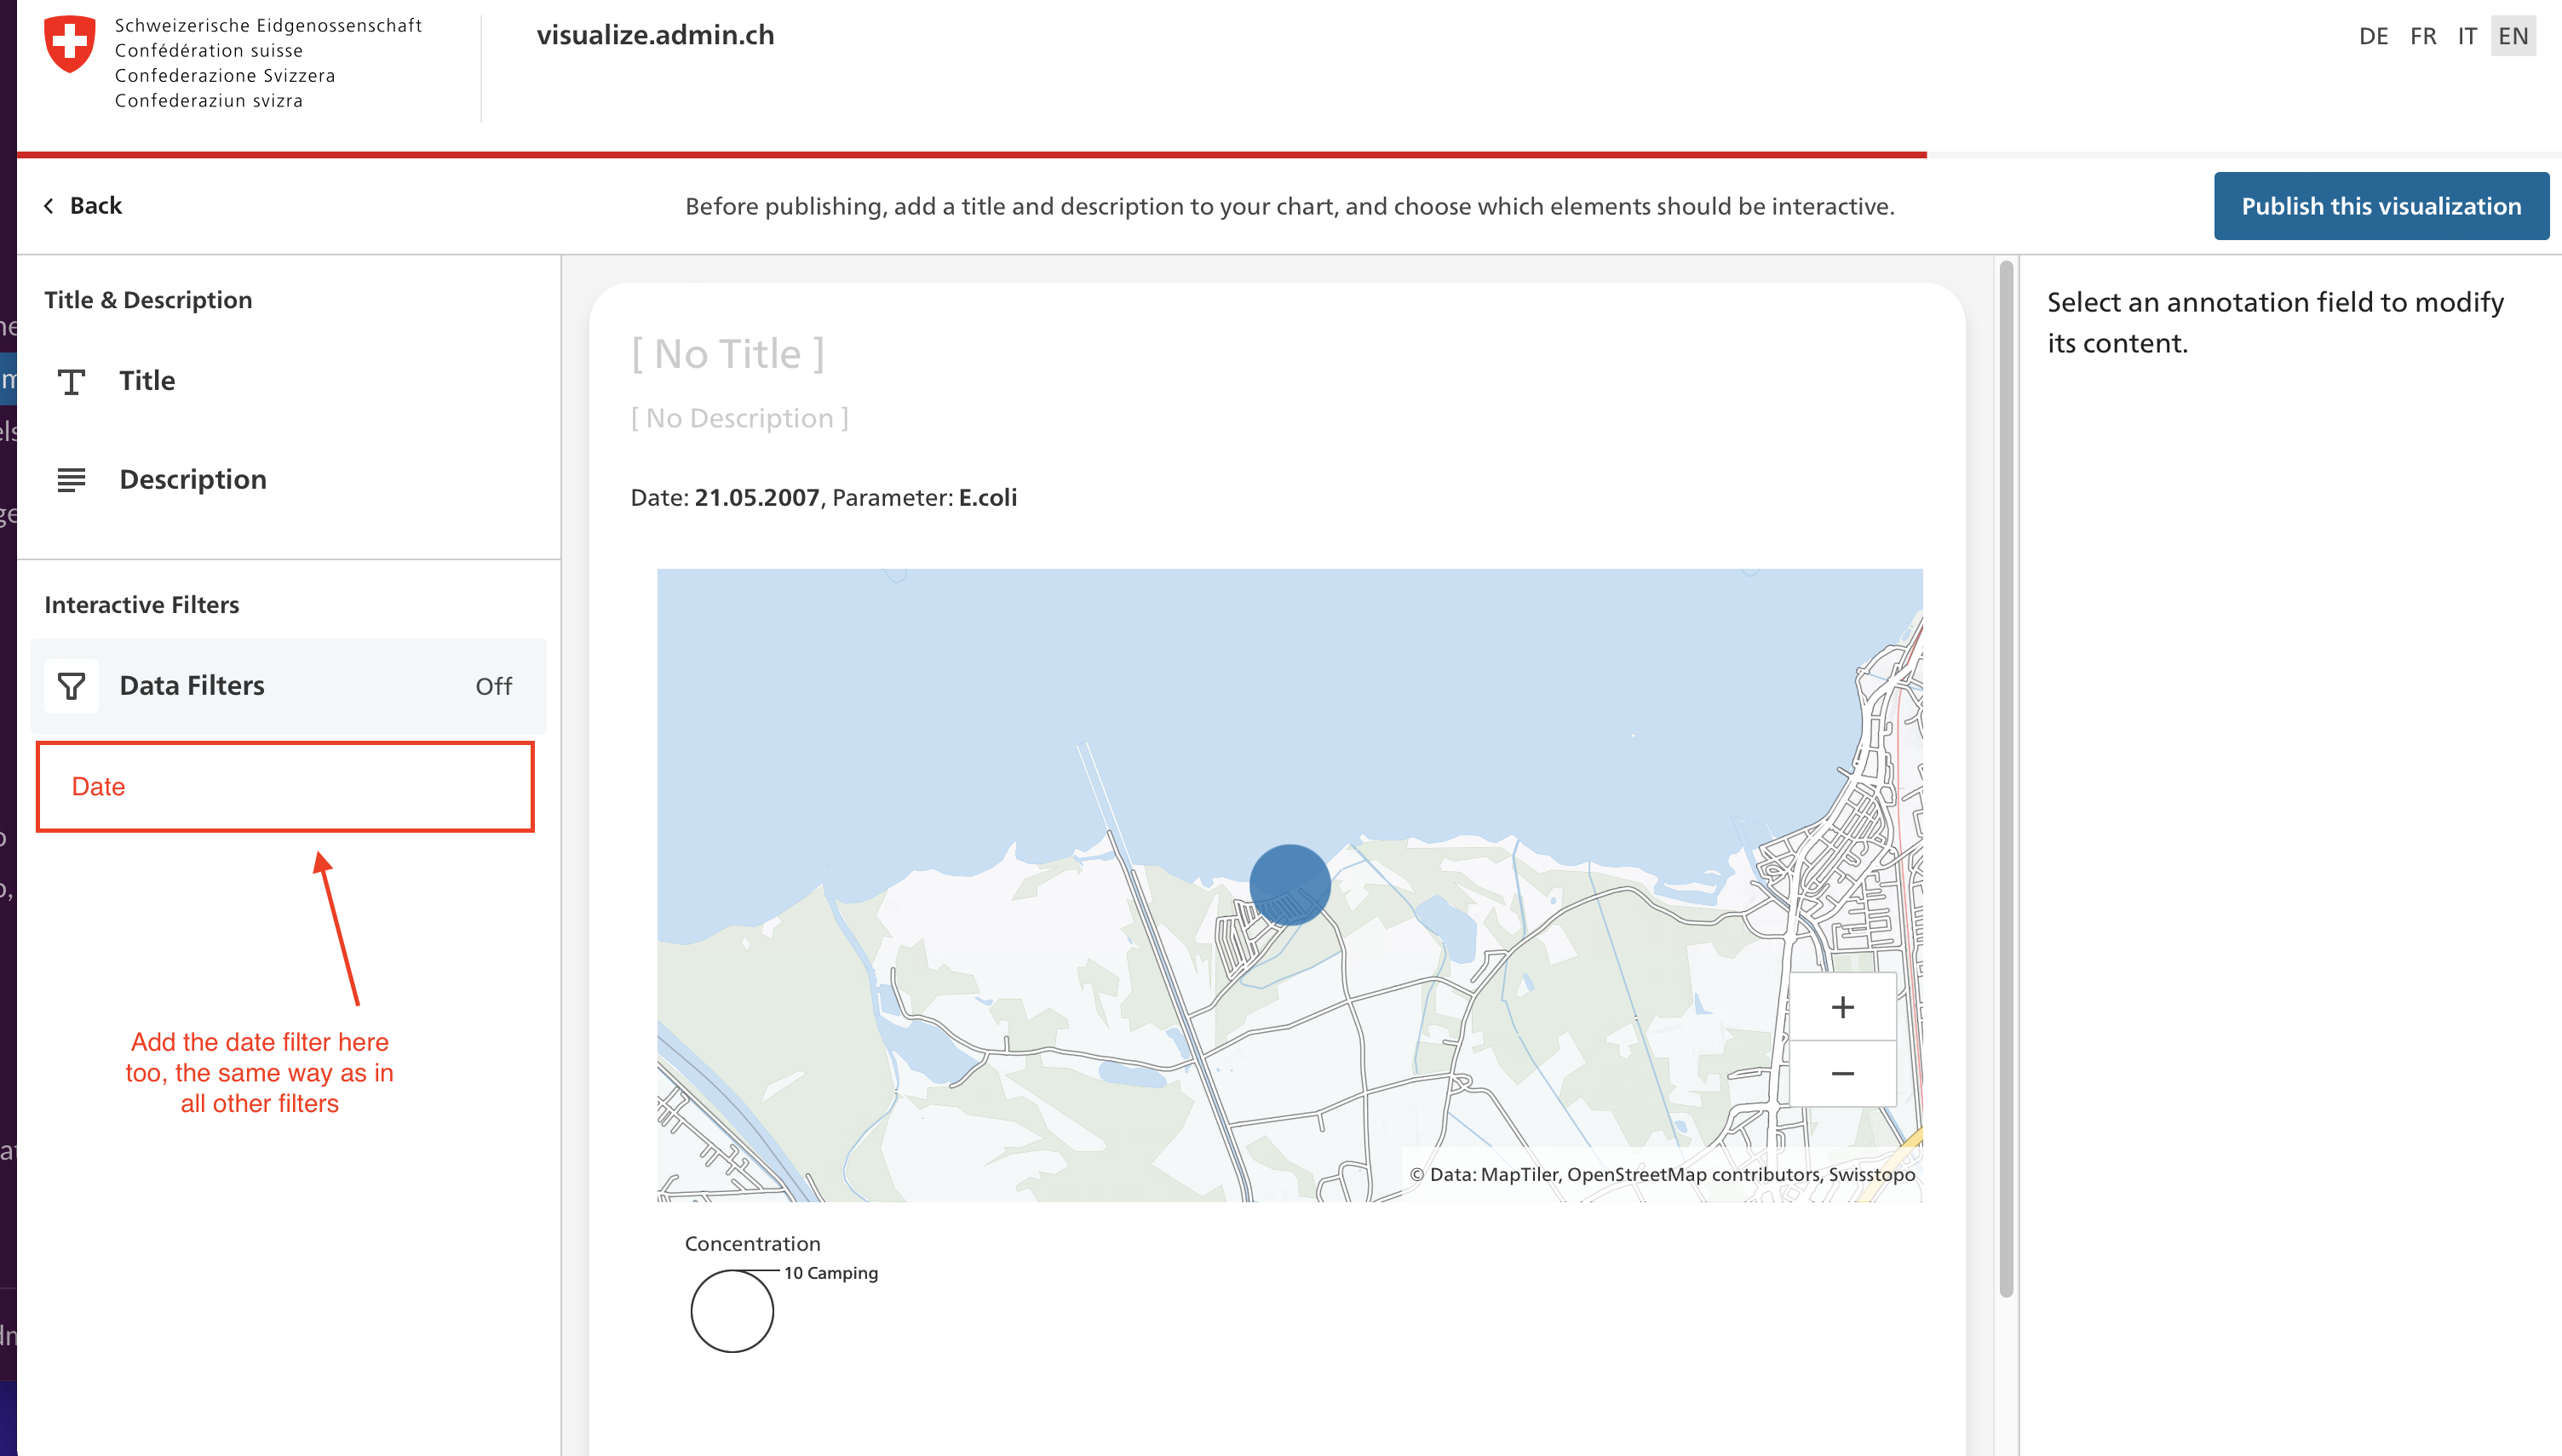Screen dimensions: 2562x1456
Task: Open the Description annotation icon
Action: 71,480
